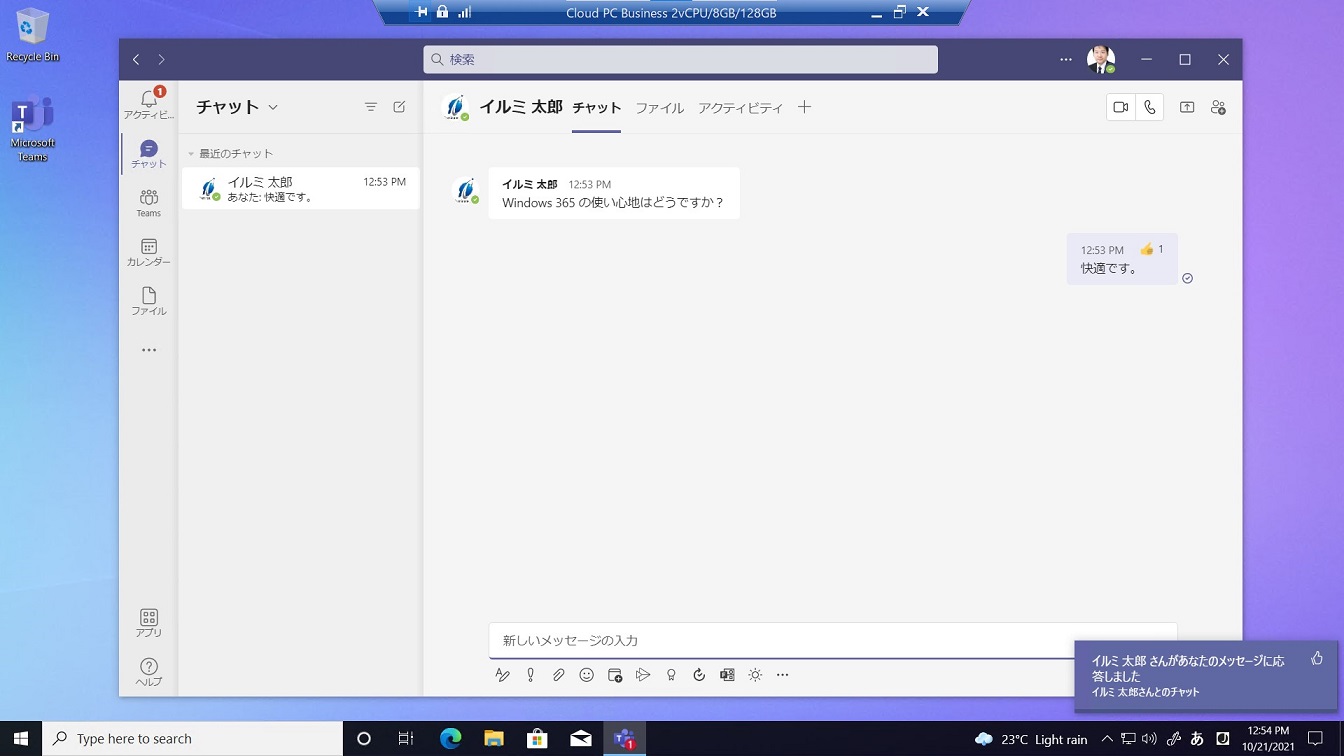
Task: Start a video call
Action: (x=1121, y=107)
